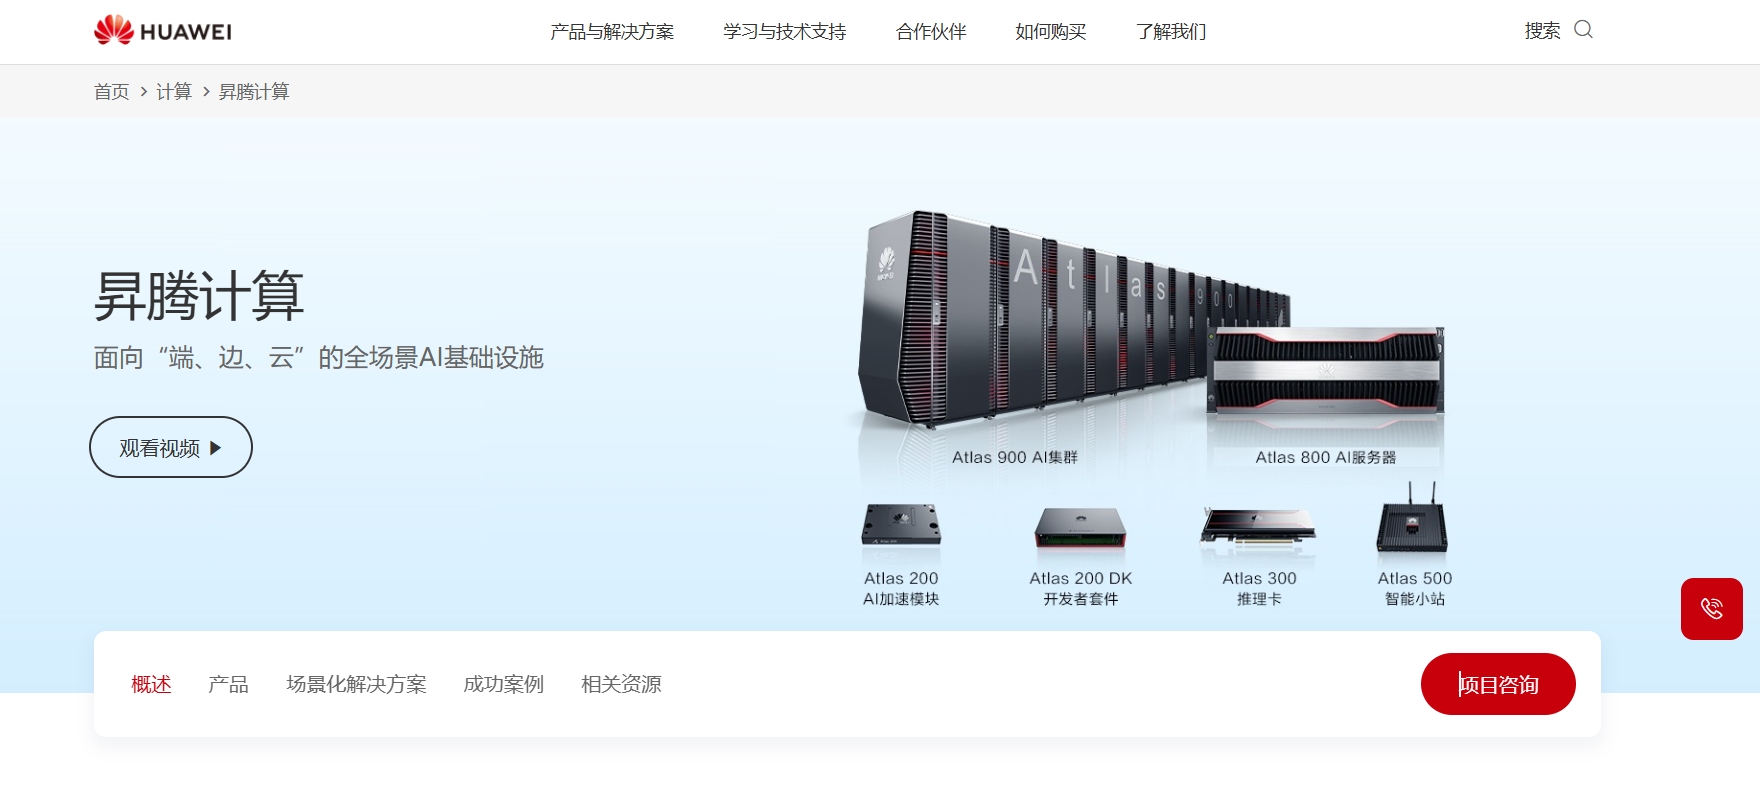Click the Atlas 300 推理卡 image
Screen dimensions: 1760x801
click(1259, 527)
